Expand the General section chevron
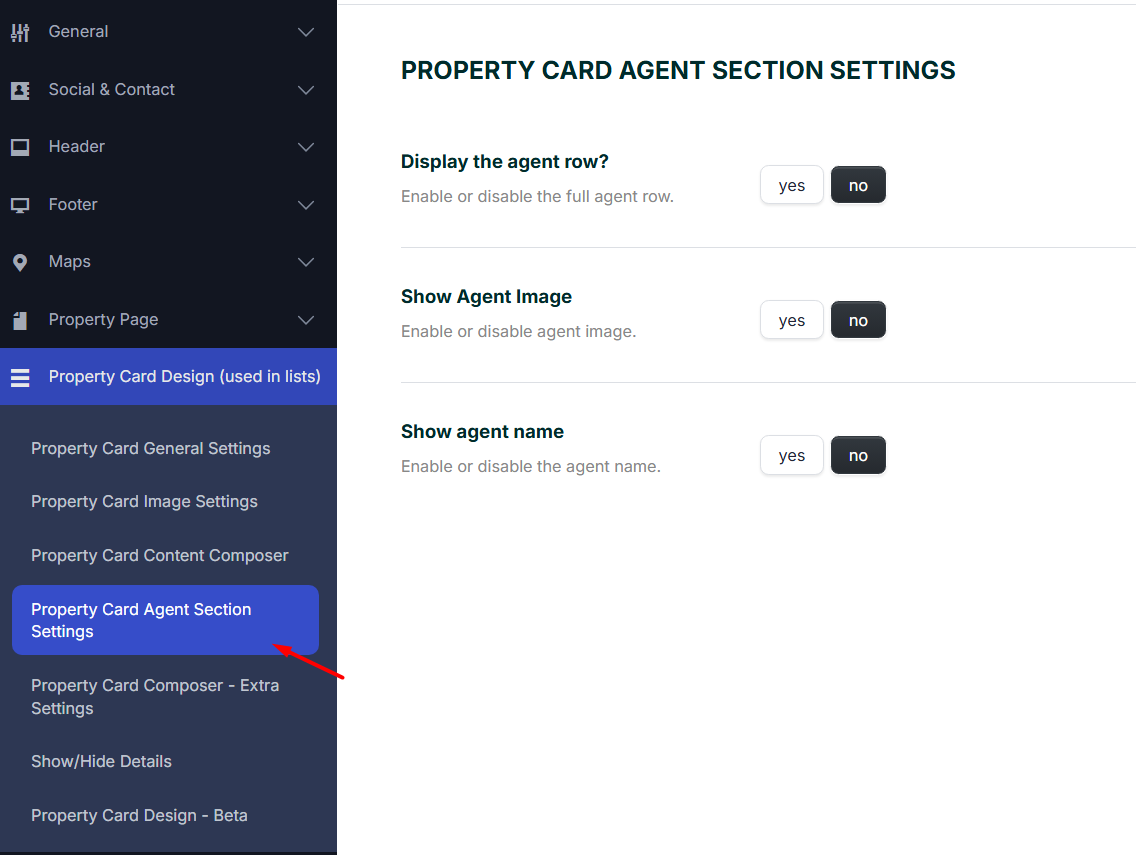The image size is (1136, 855). point(306,32)
